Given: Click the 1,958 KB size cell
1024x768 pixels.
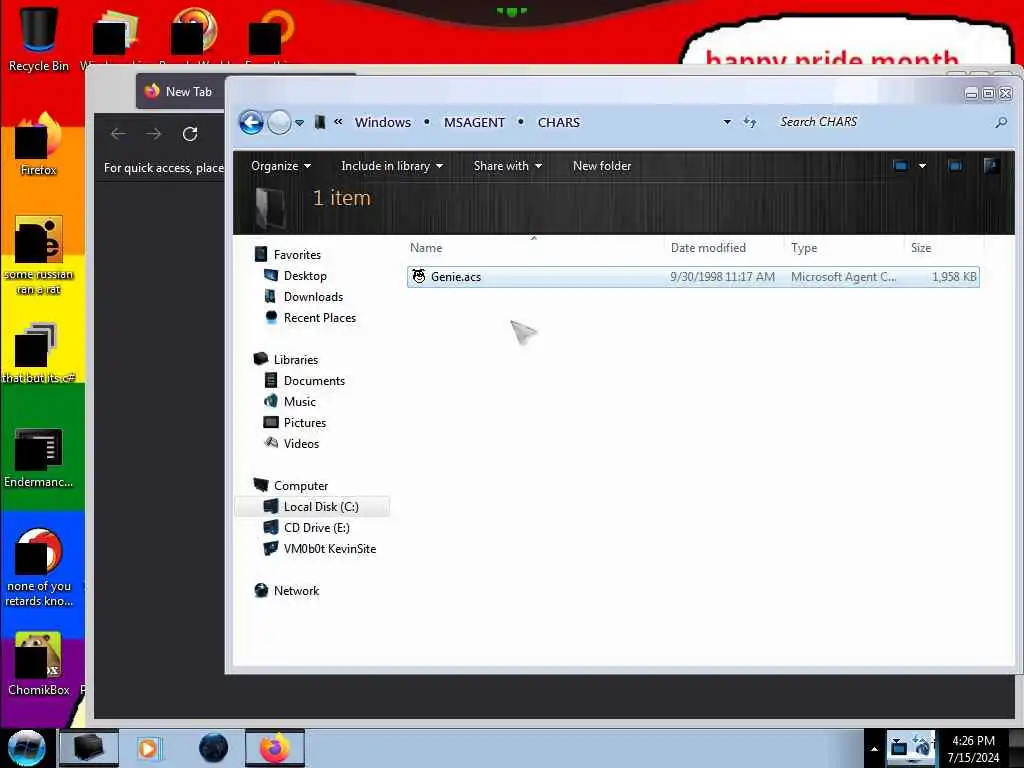Looking at the screenshot, I should coord(954,277).
